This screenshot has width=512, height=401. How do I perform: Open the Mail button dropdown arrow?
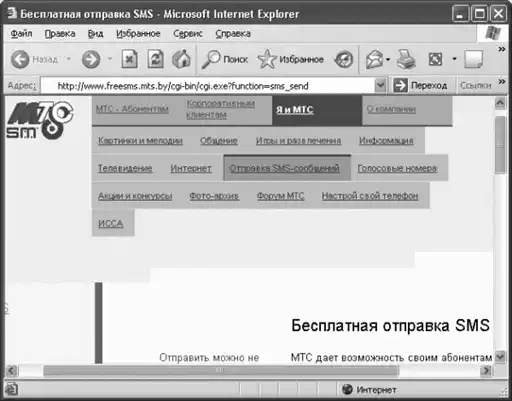388,60
